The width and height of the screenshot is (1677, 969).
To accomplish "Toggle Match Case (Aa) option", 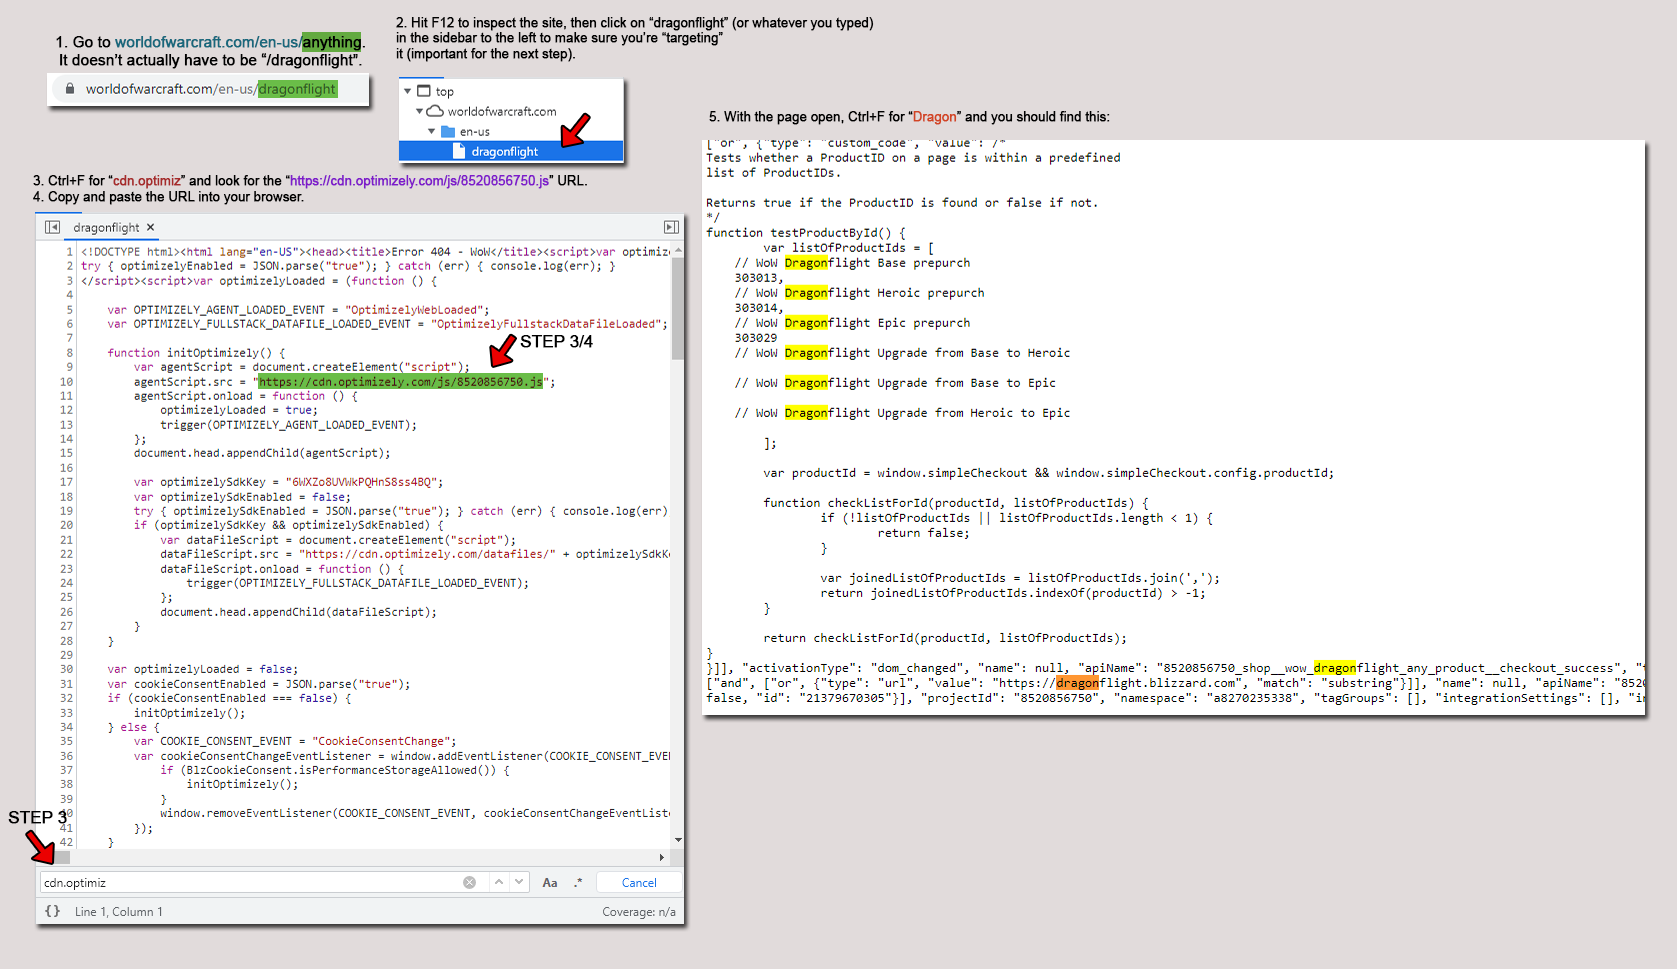I will coord(550,882).
